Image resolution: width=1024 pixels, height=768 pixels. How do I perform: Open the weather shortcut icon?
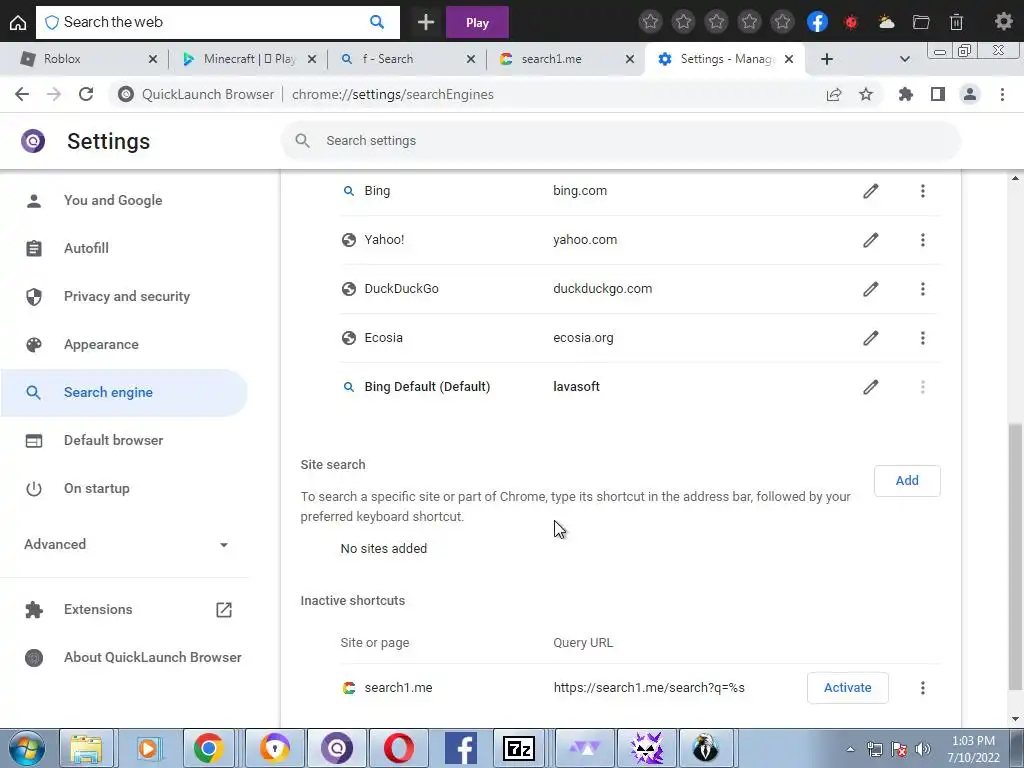[886, 22]
